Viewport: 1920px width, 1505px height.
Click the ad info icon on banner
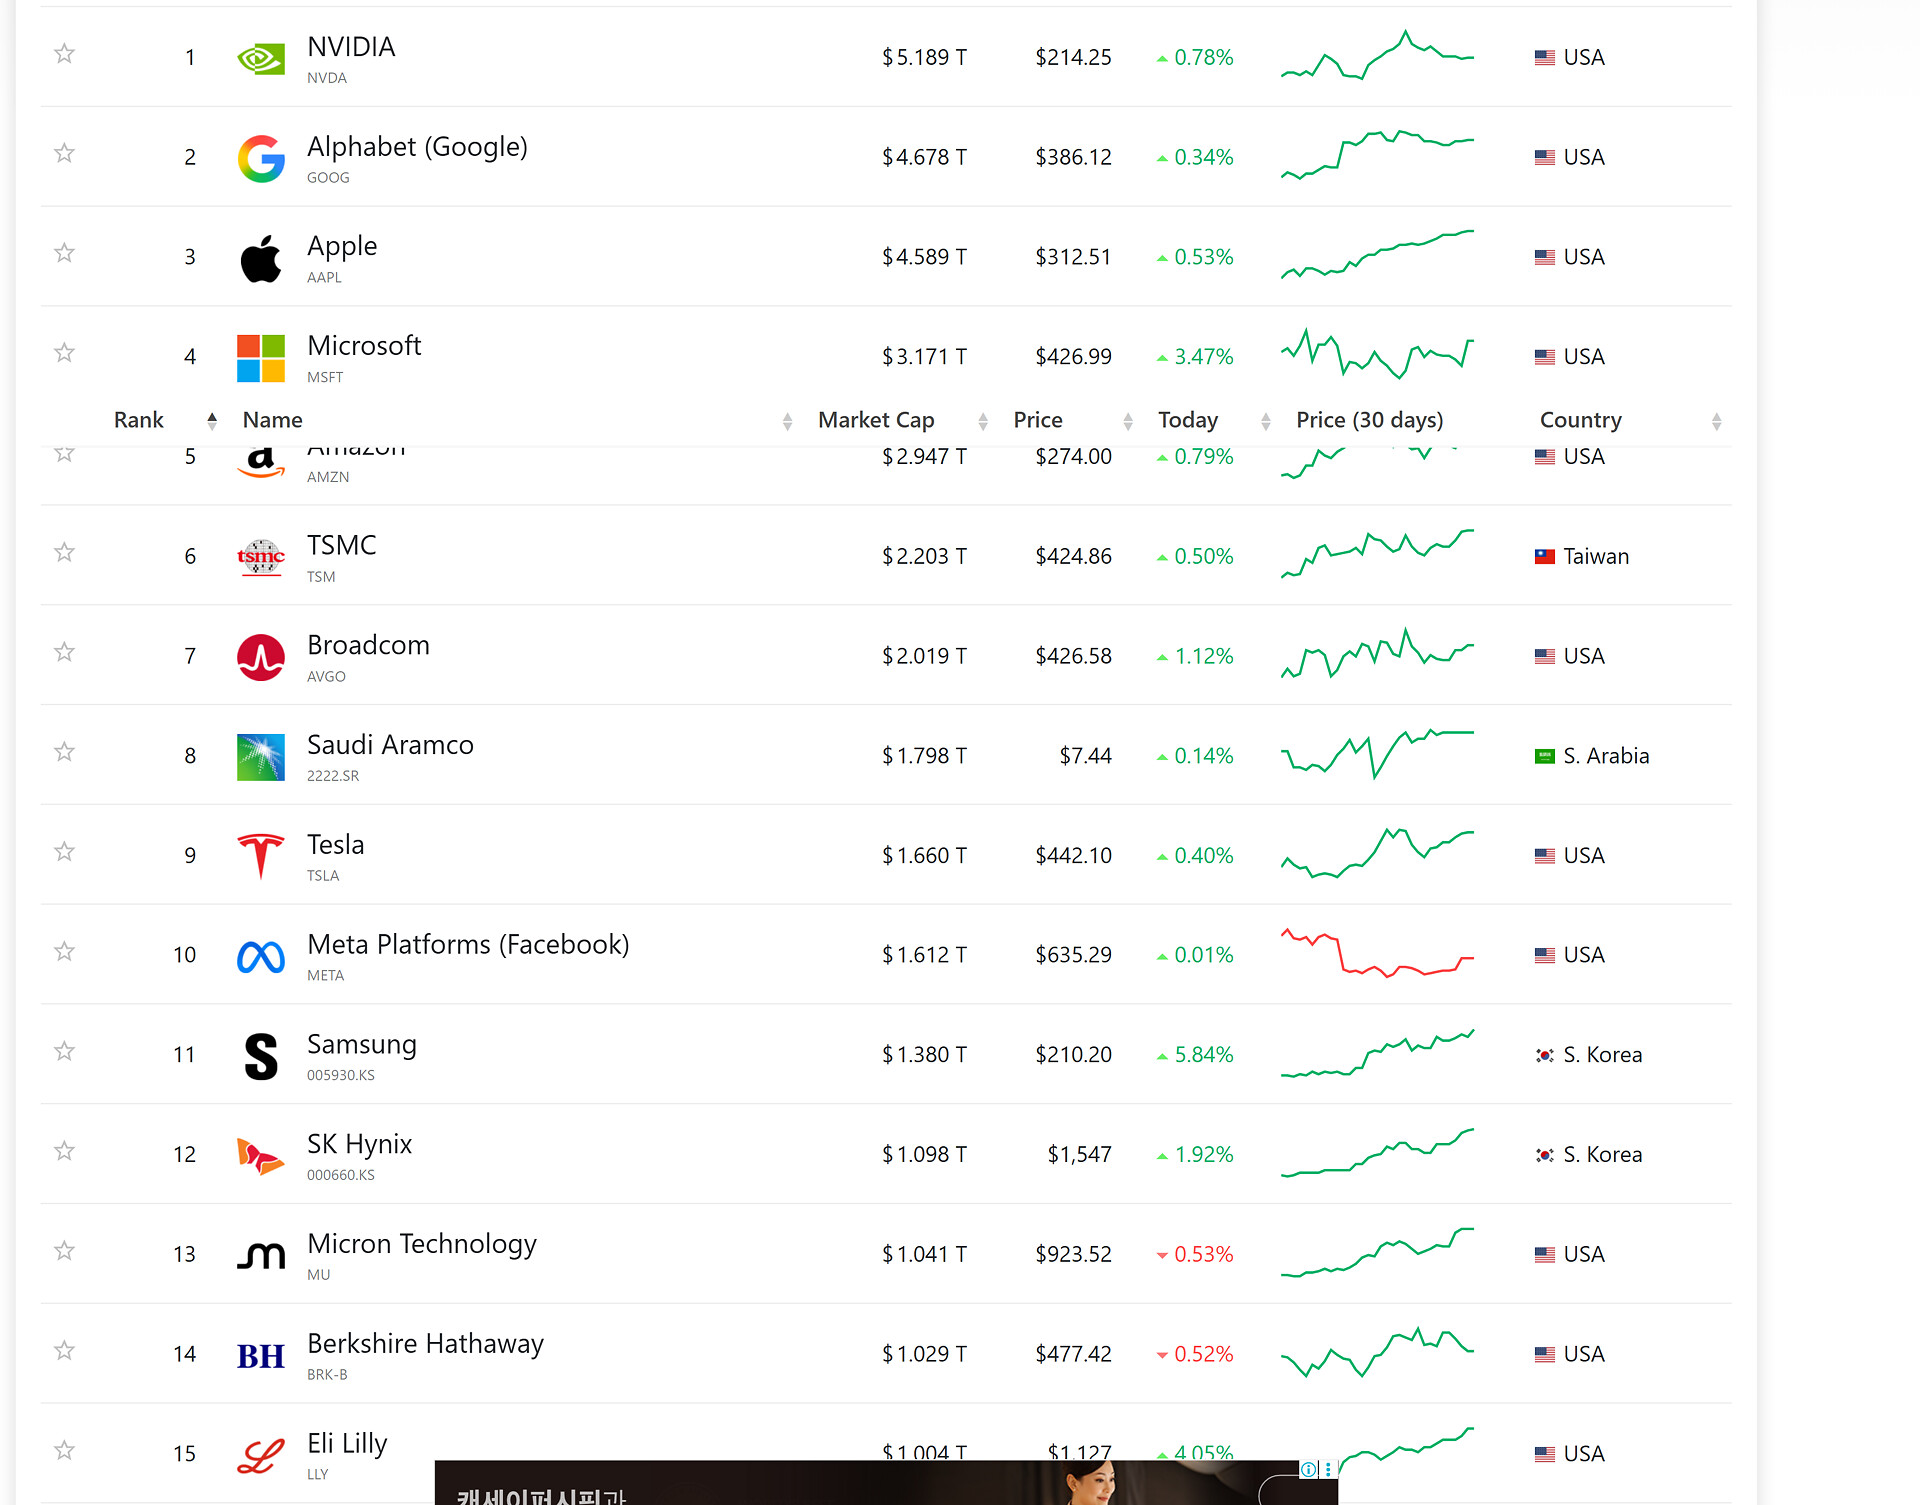coord(1308,1469)
